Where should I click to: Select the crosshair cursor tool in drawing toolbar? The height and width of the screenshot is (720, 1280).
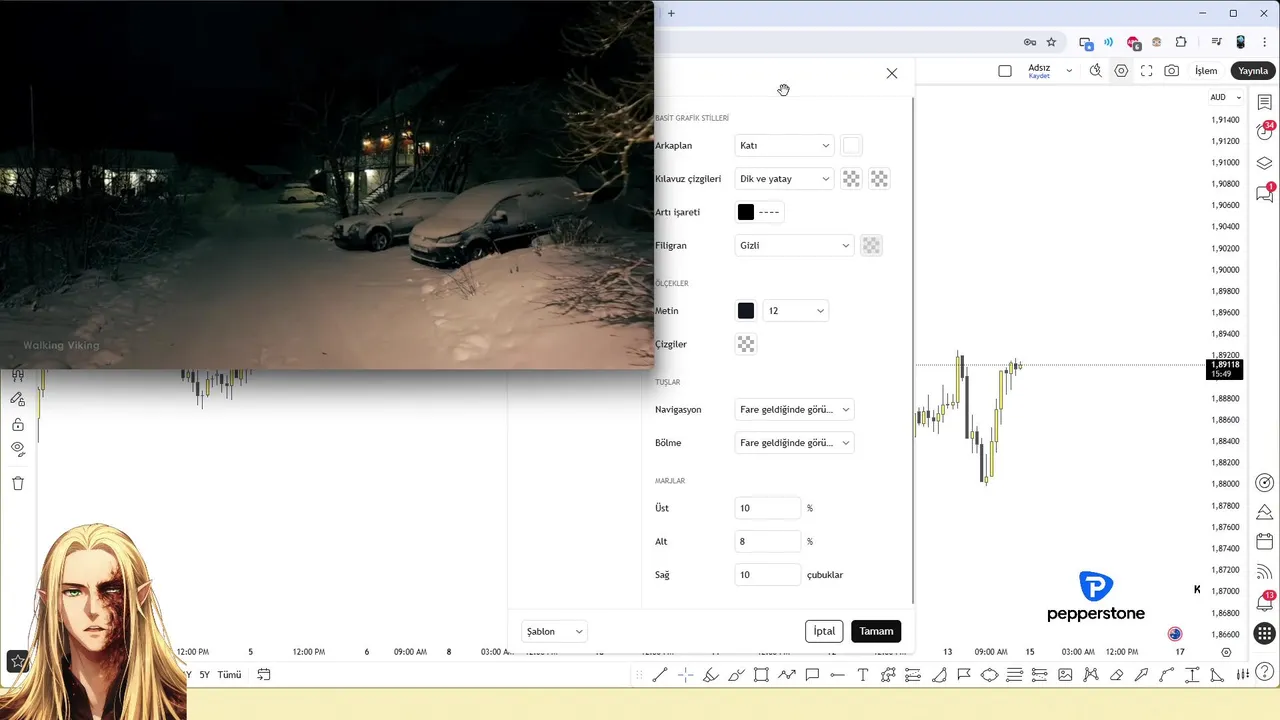pos(685,675)
